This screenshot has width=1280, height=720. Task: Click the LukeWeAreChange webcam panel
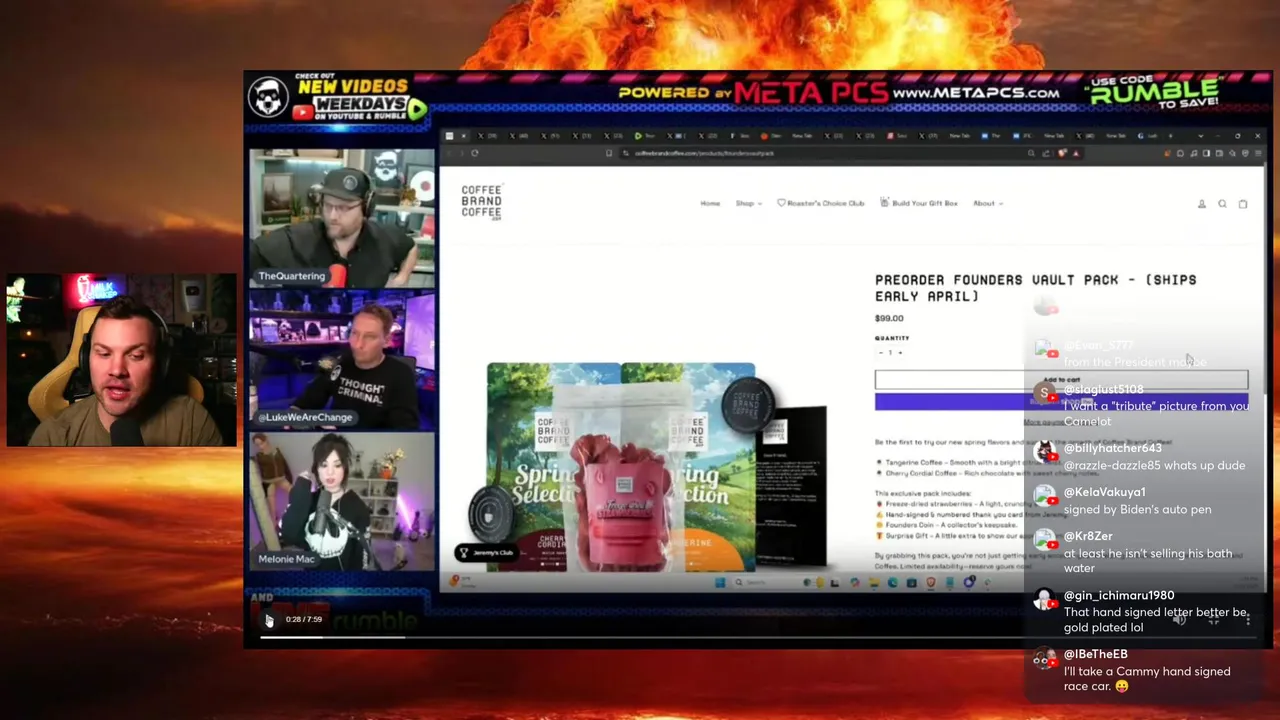pyautogui.click(x=341, y=359)
